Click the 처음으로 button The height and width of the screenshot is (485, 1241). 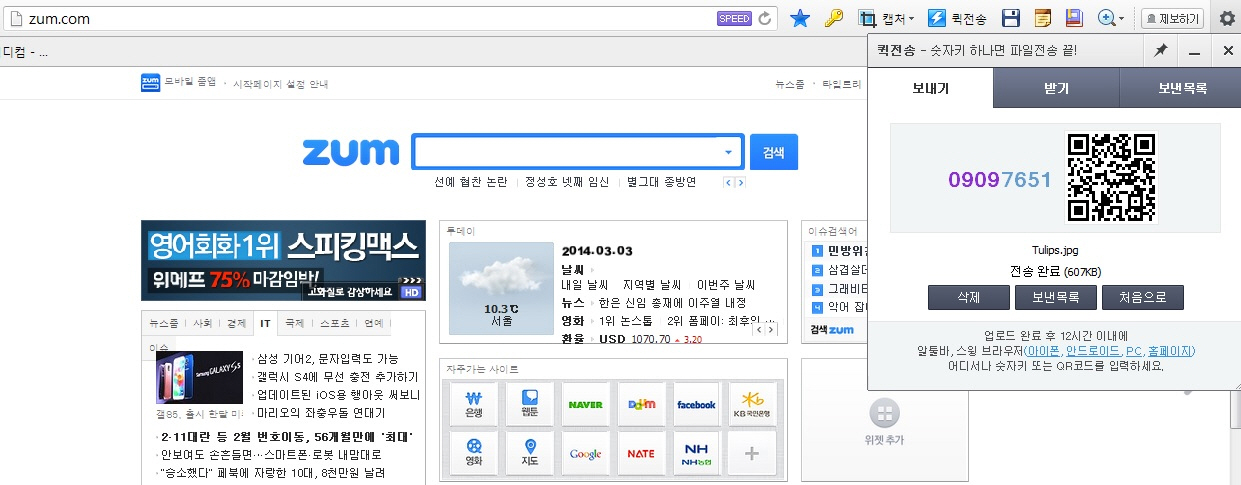click(1142, 297)
